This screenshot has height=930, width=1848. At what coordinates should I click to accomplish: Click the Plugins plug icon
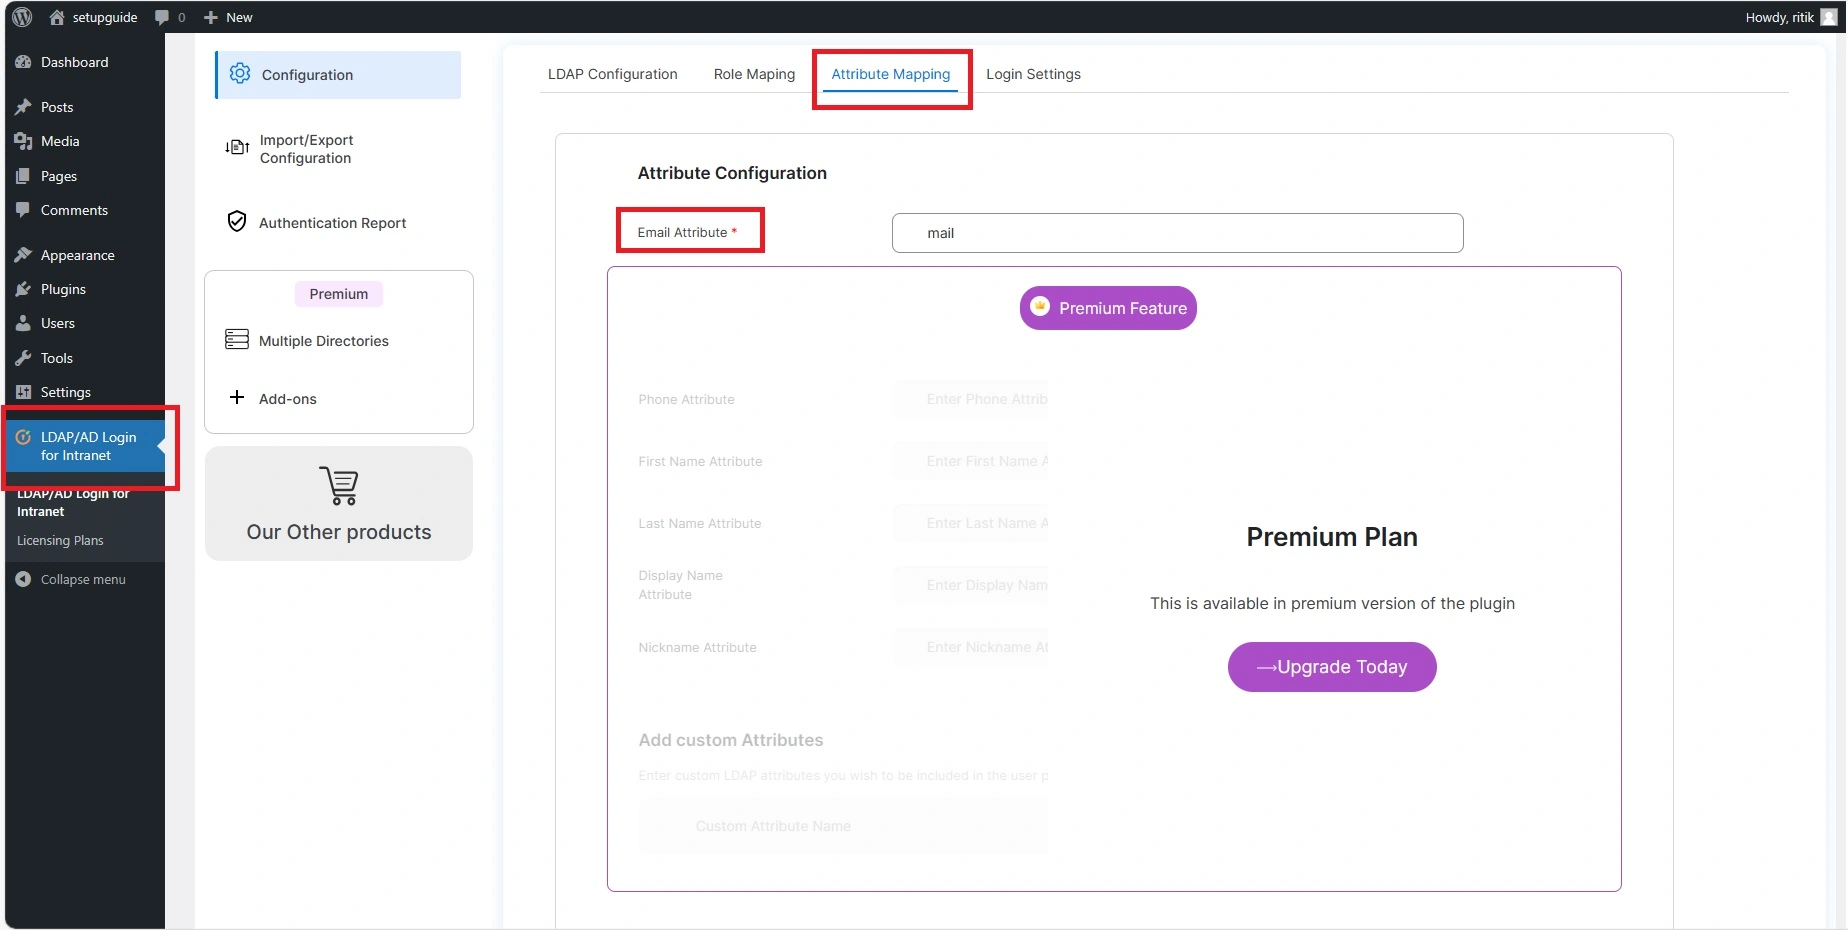(24, 289)
